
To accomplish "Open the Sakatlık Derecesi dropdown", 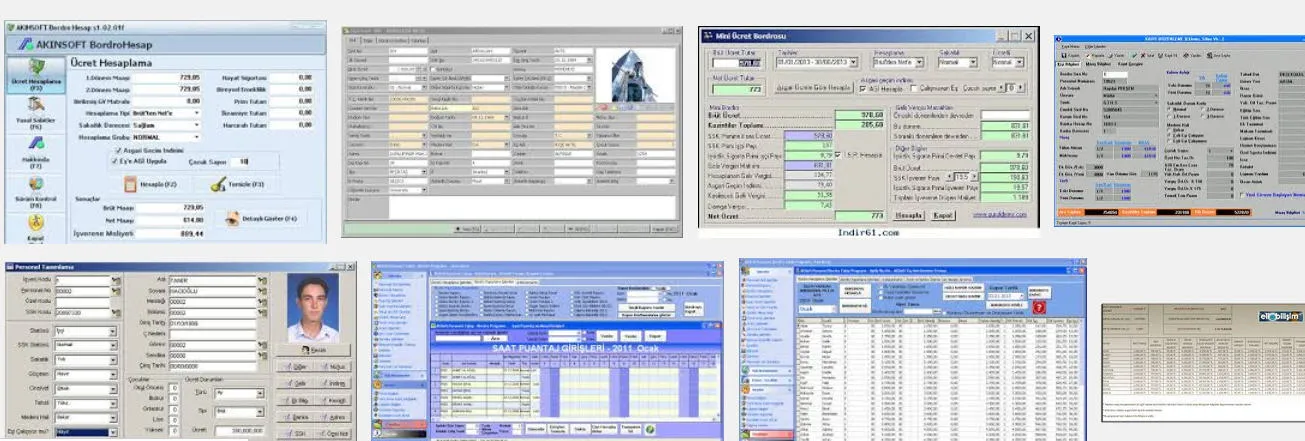I will coord(196,126).
